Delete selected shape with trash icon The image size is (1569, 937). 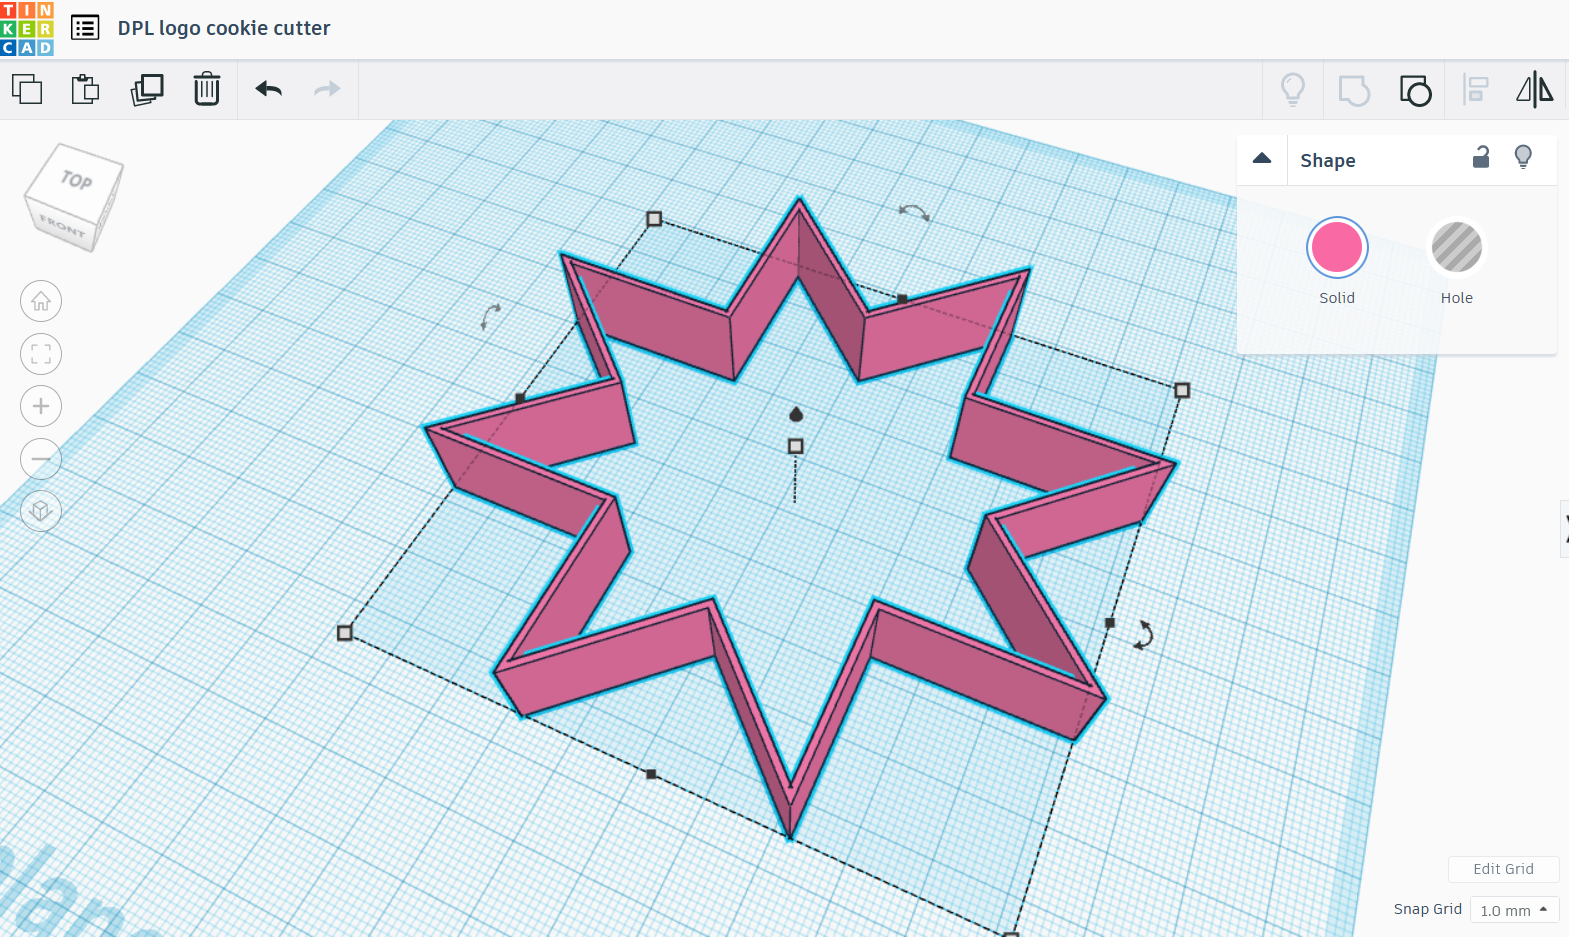(207, 89)
